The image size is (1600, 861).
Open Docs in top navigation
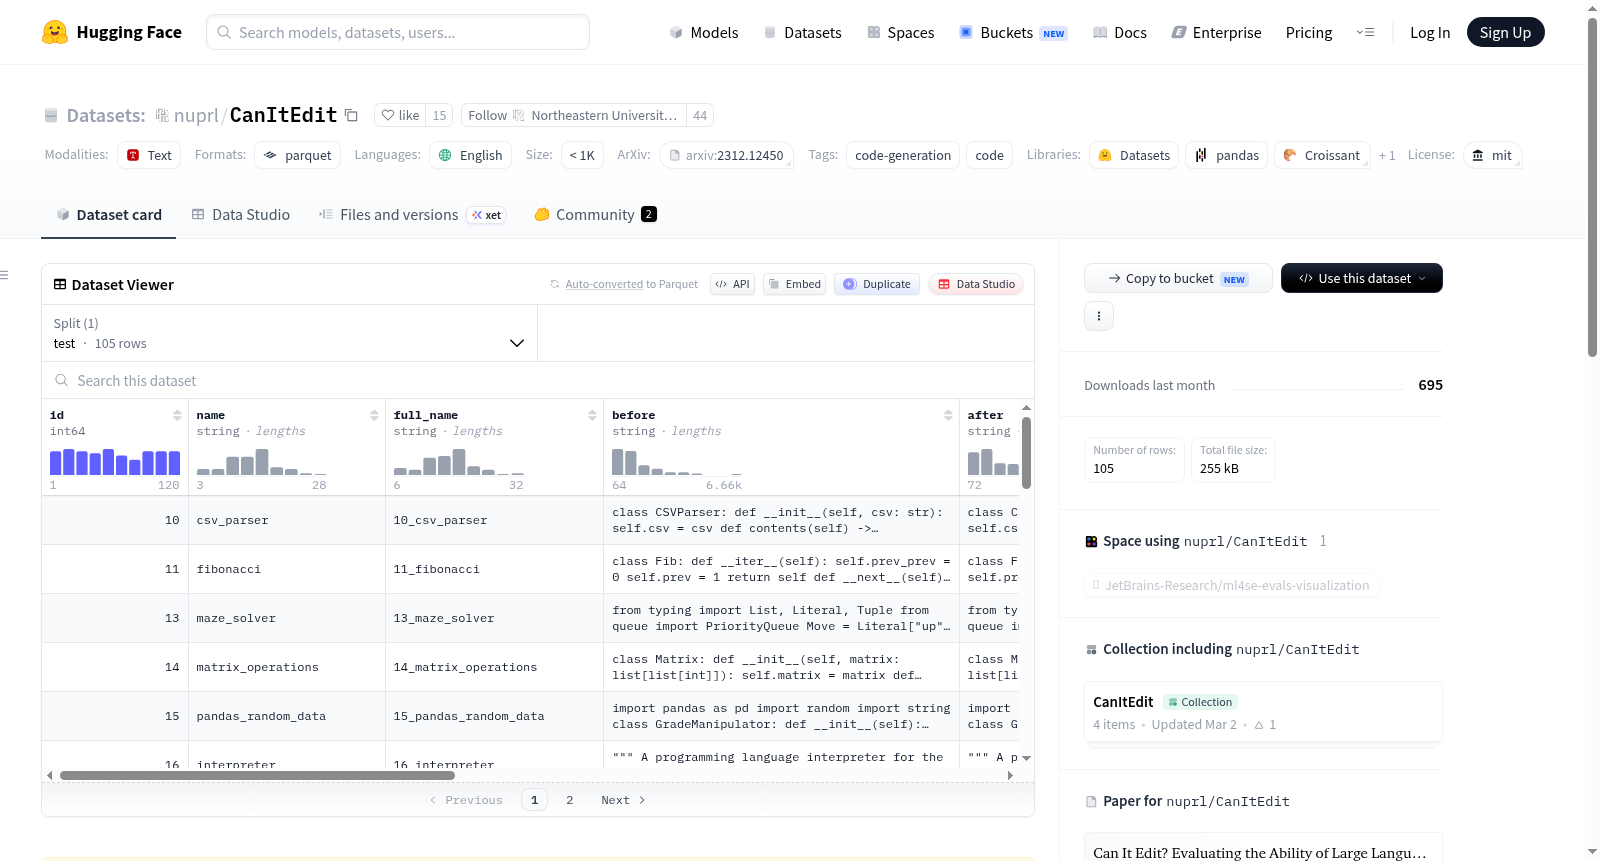pyautogui.click(x=1119, y=32)
